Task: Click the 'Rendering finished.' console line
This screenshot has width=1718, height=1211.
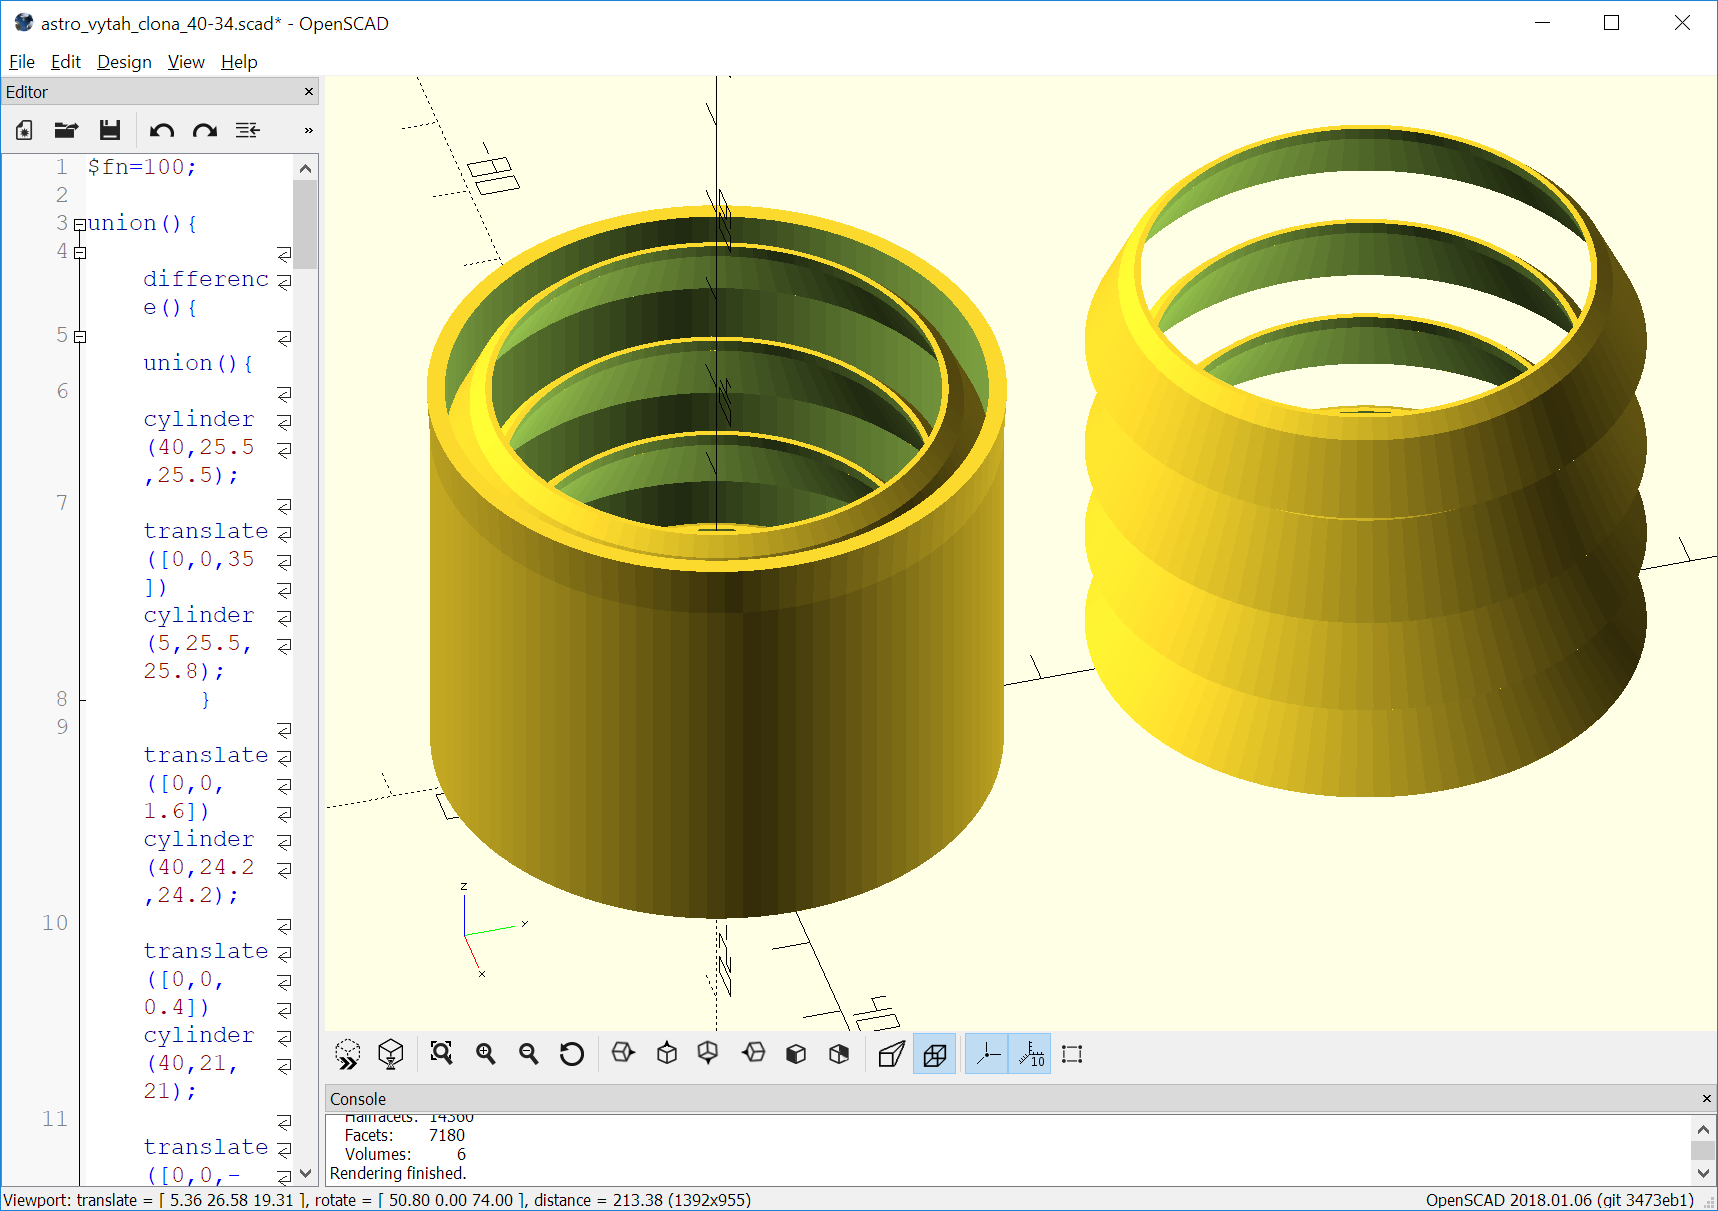Action: [398, 1173]
